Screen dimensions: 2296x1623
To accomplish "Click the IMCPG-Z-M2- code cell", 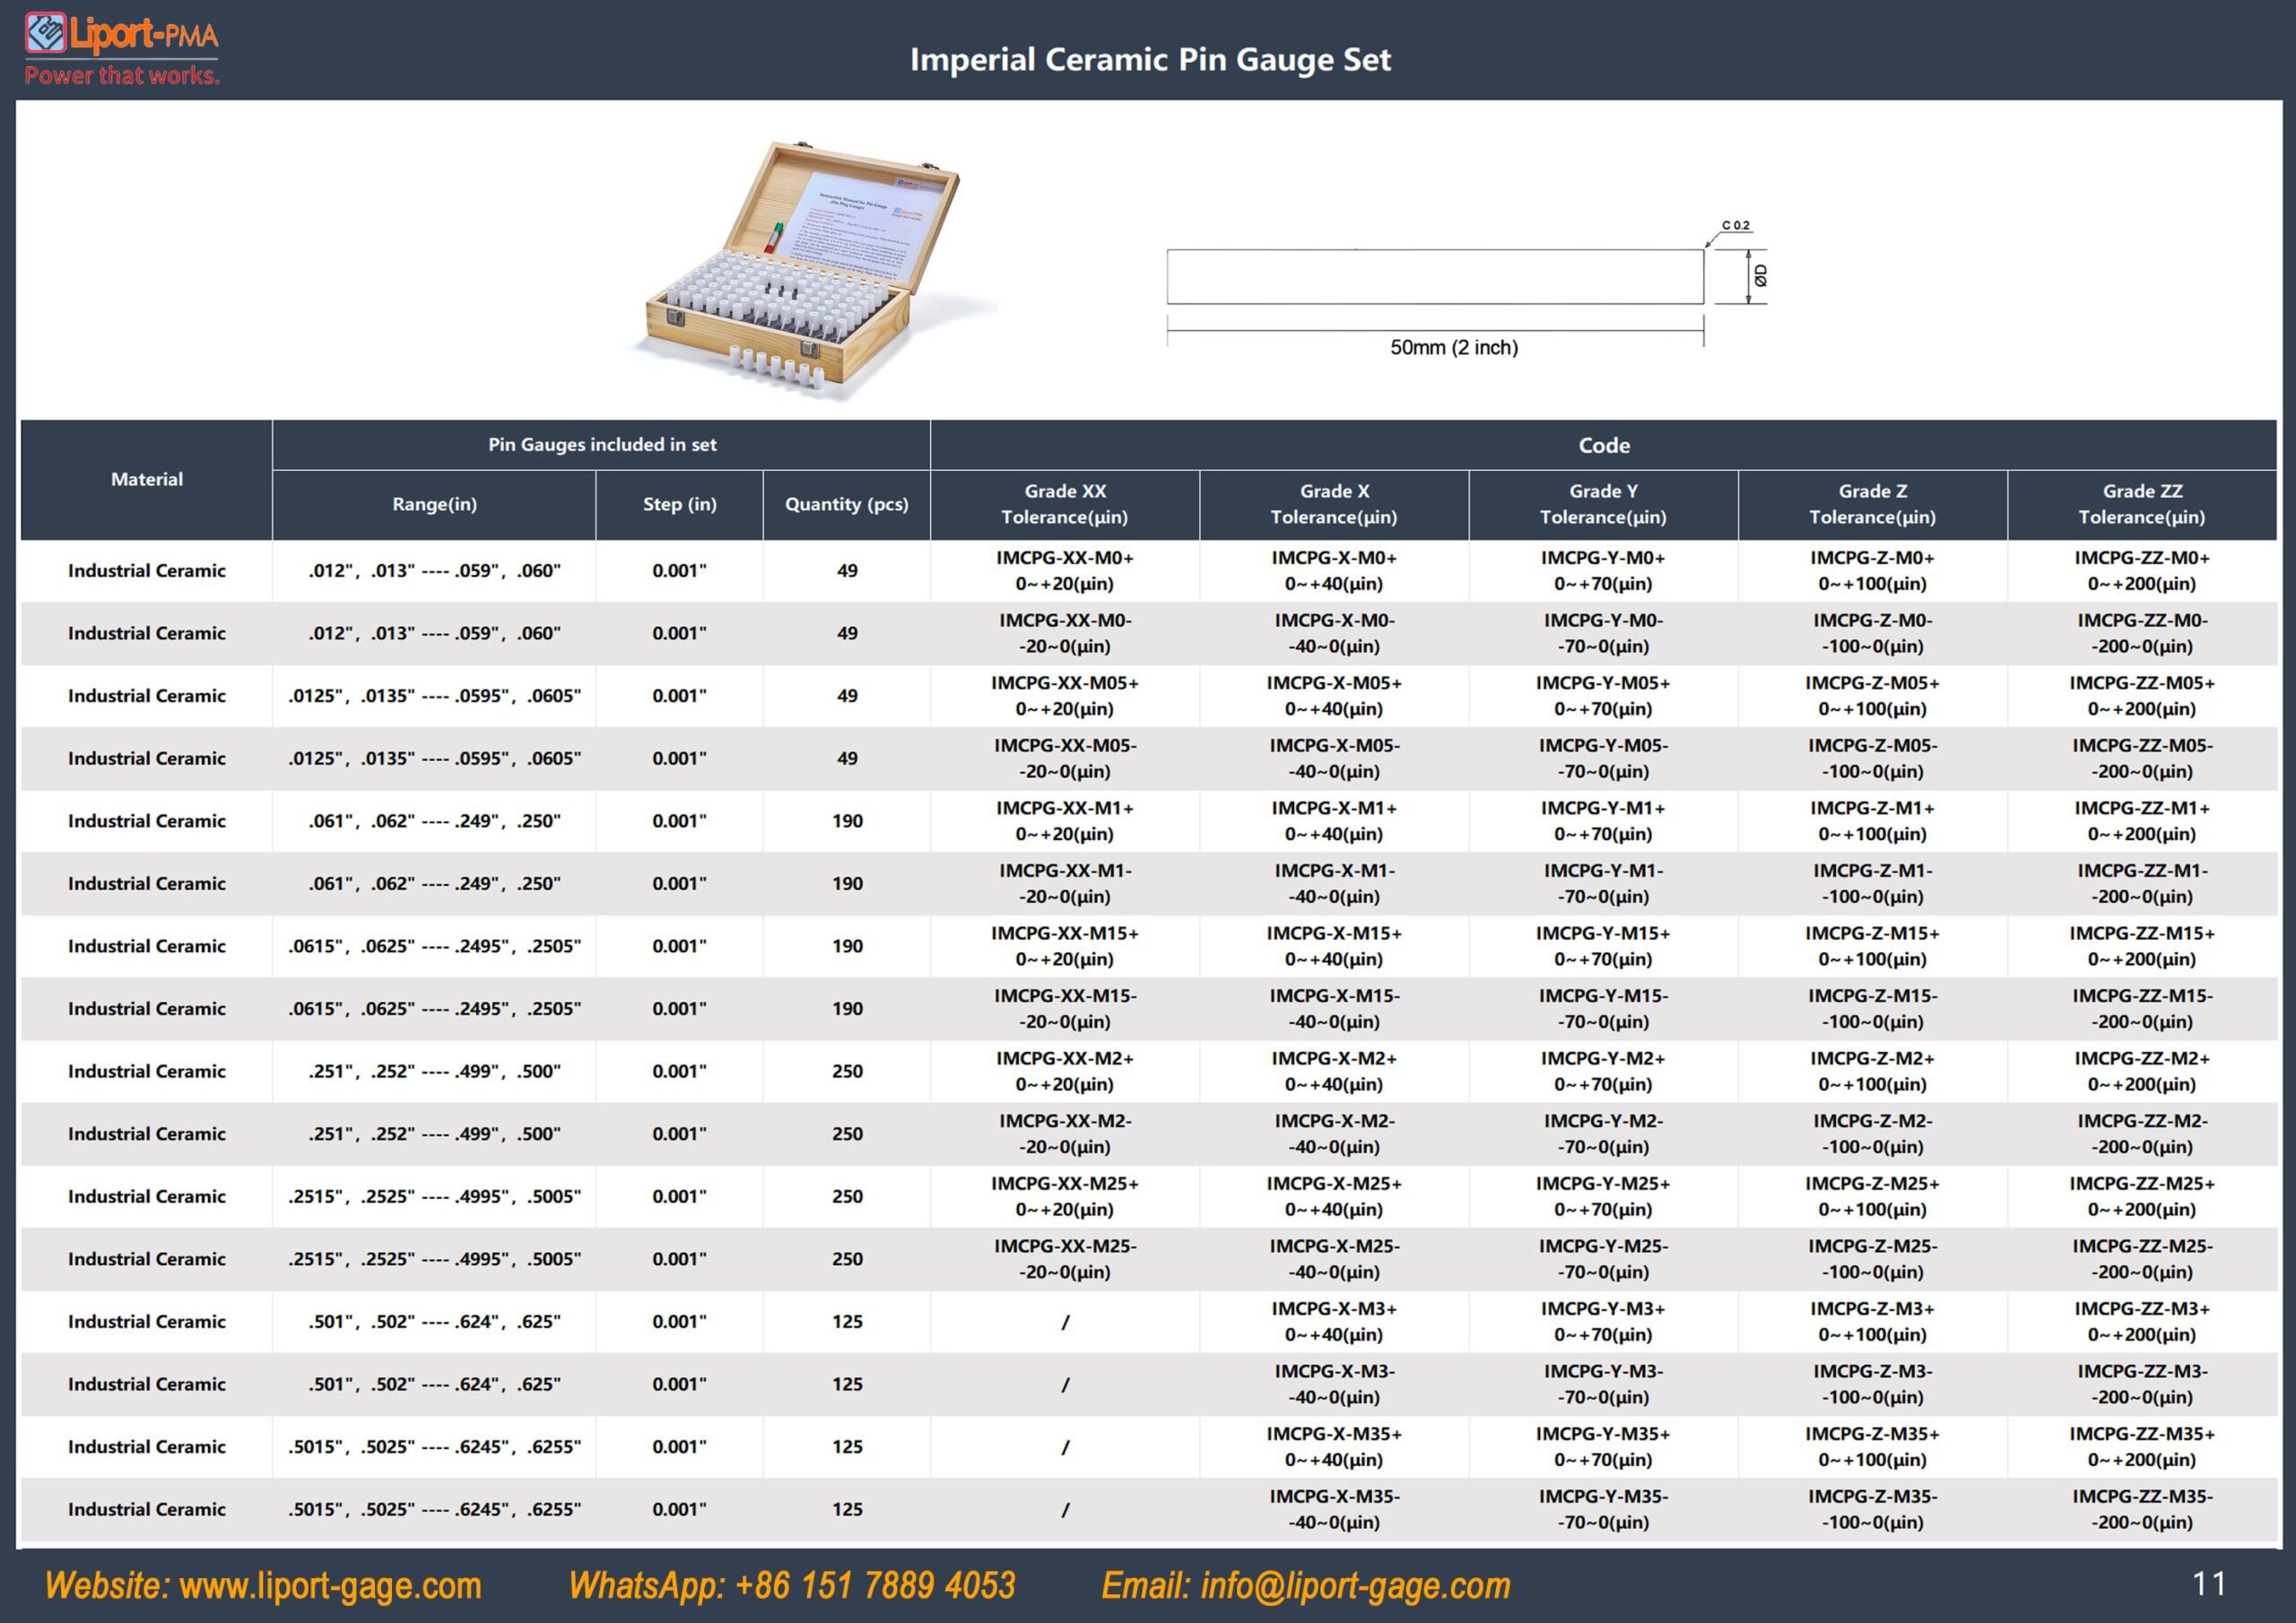I will [x=1873, y=1134].
